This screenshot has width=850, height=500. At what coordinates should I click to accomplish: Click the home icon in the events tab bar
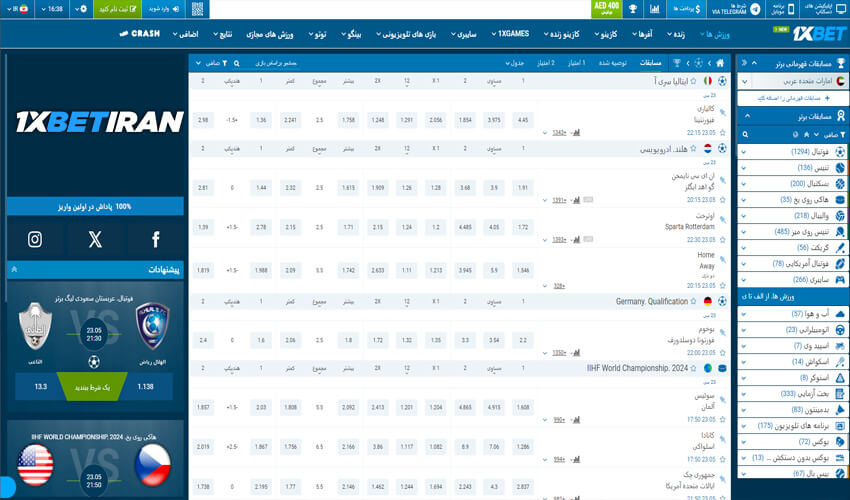(720, 63)
